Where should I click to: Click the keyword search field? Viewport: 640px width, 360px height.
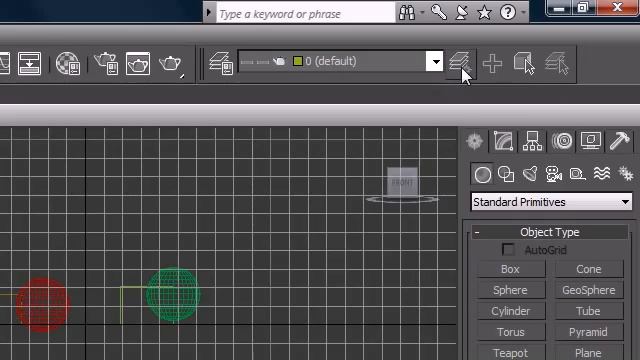click(x=305, y=13)
